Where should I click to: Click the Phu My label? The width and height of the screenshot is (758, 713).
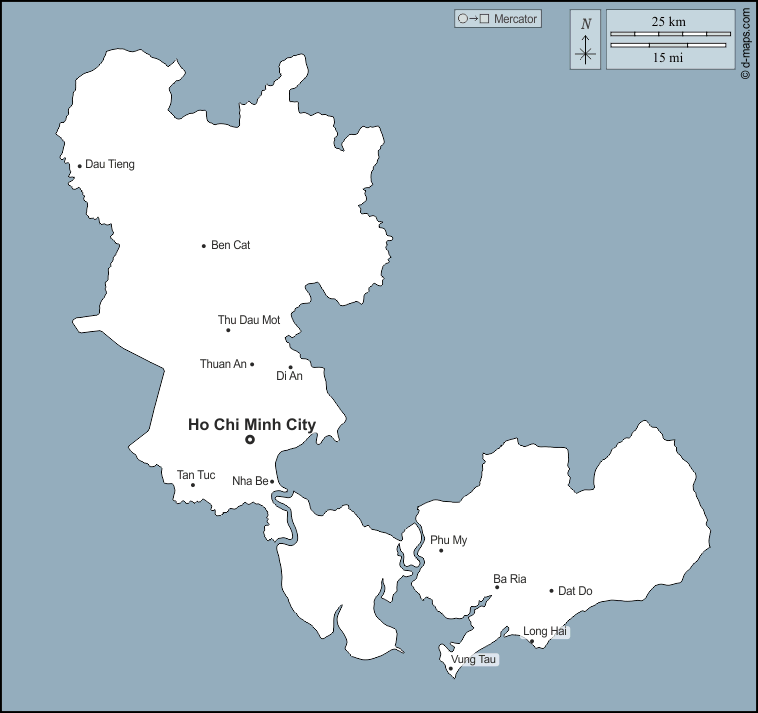tap(449, 540)
